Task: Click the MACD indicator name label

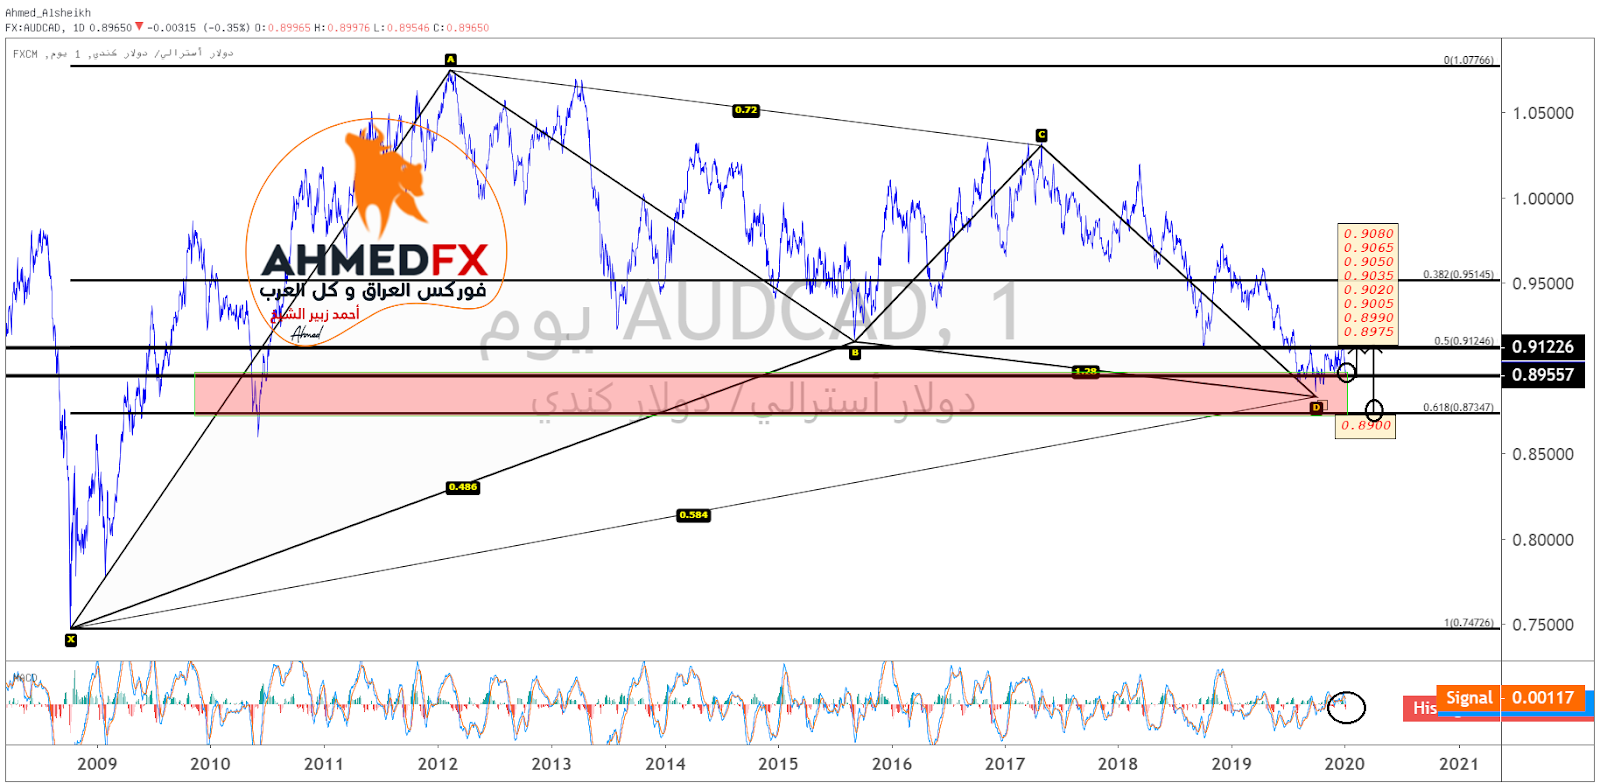Action: pos(25,677)
